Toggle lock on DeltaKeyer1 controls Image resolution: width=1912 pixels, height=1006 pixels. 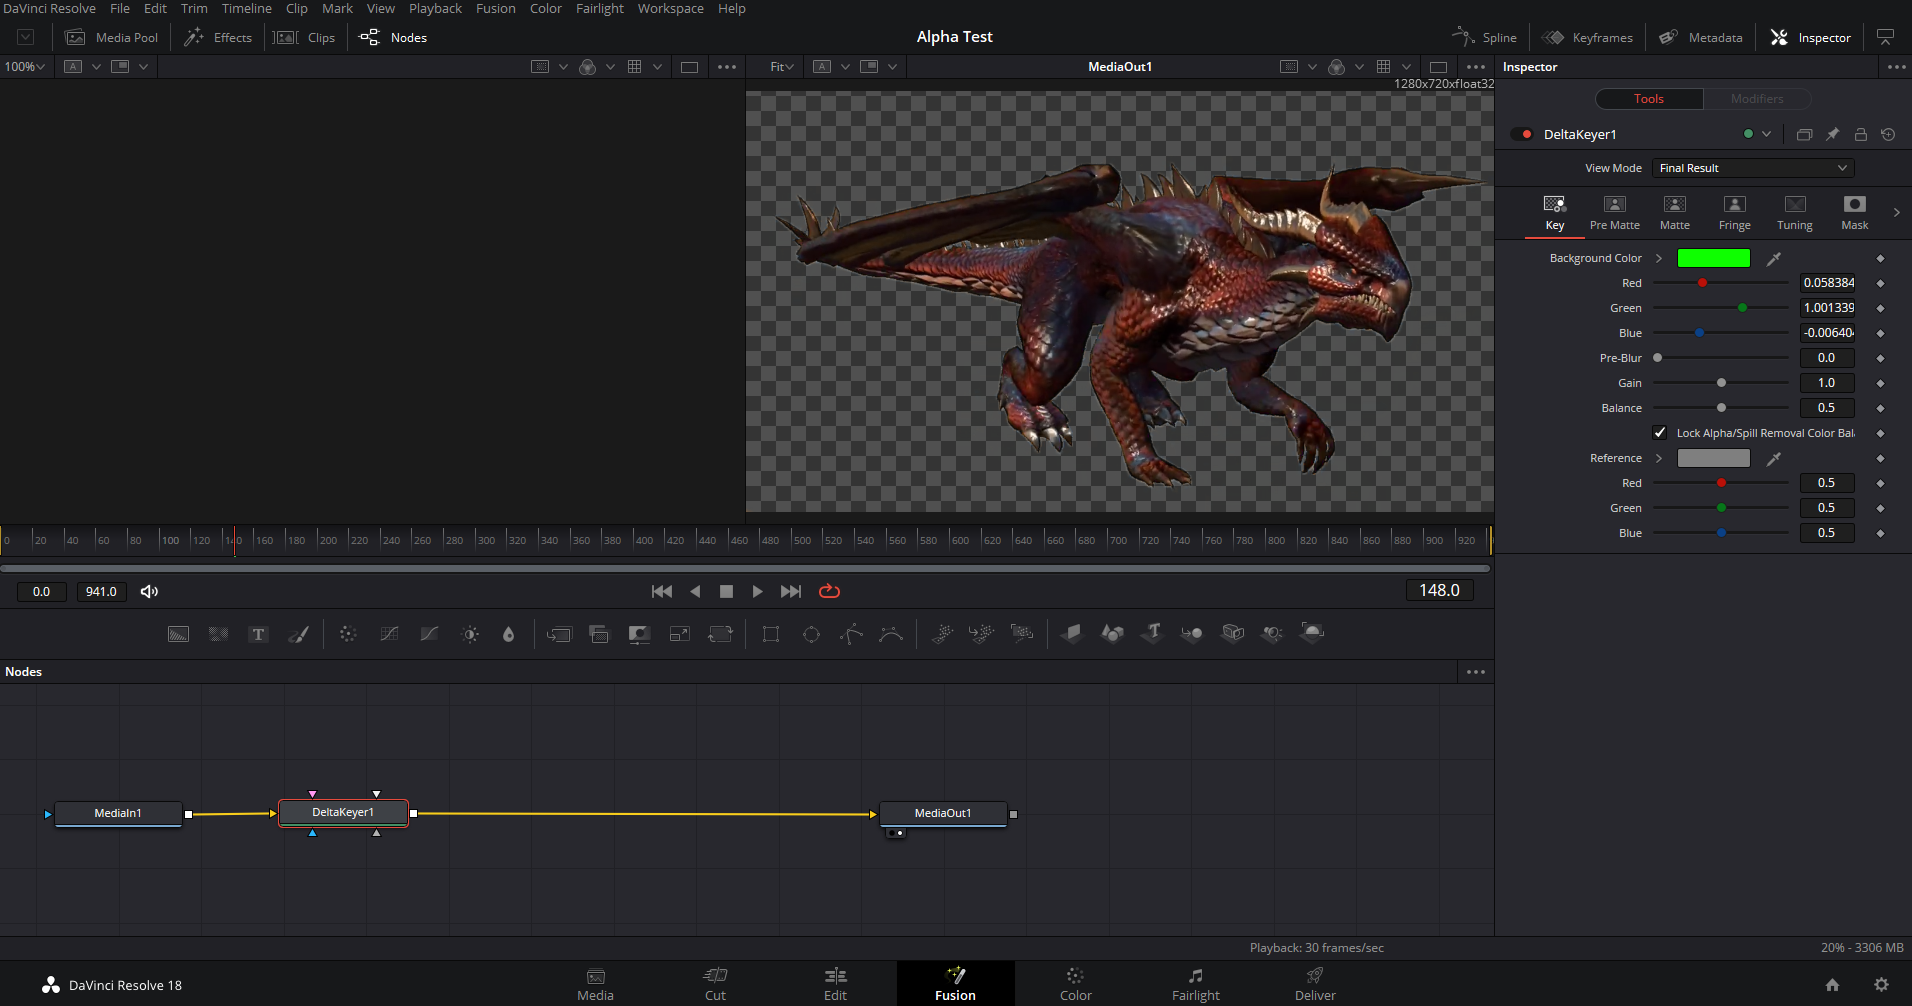(1860, 134)
